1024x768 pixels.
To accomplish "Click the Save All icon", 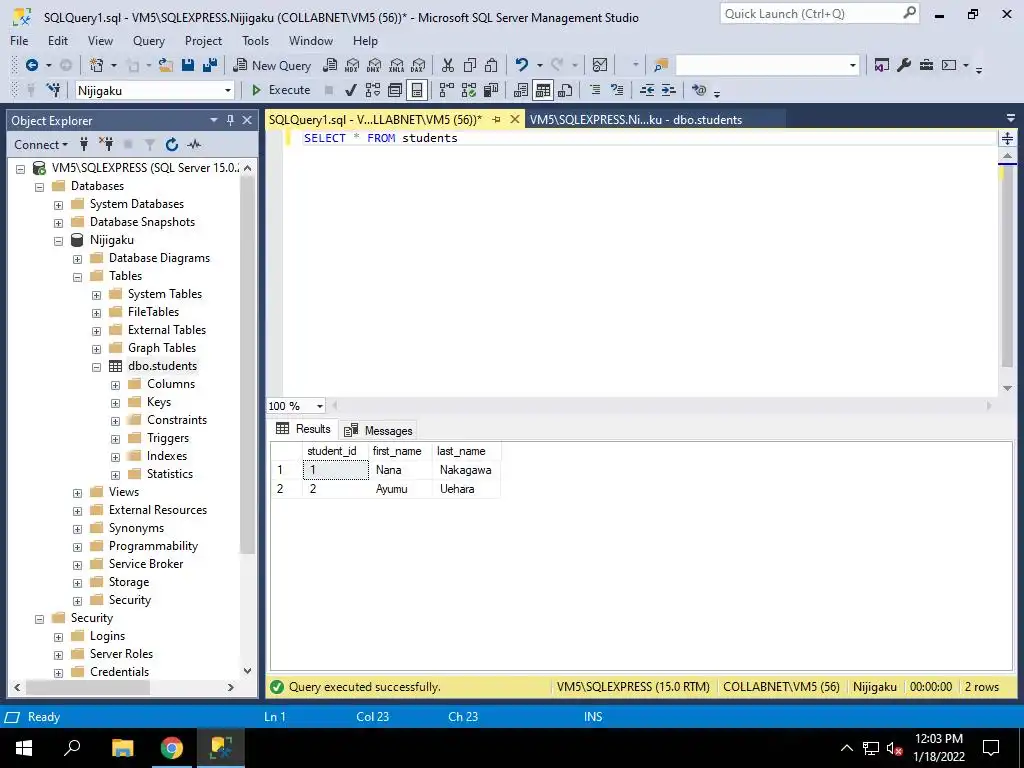I will (x=210, y=65).
